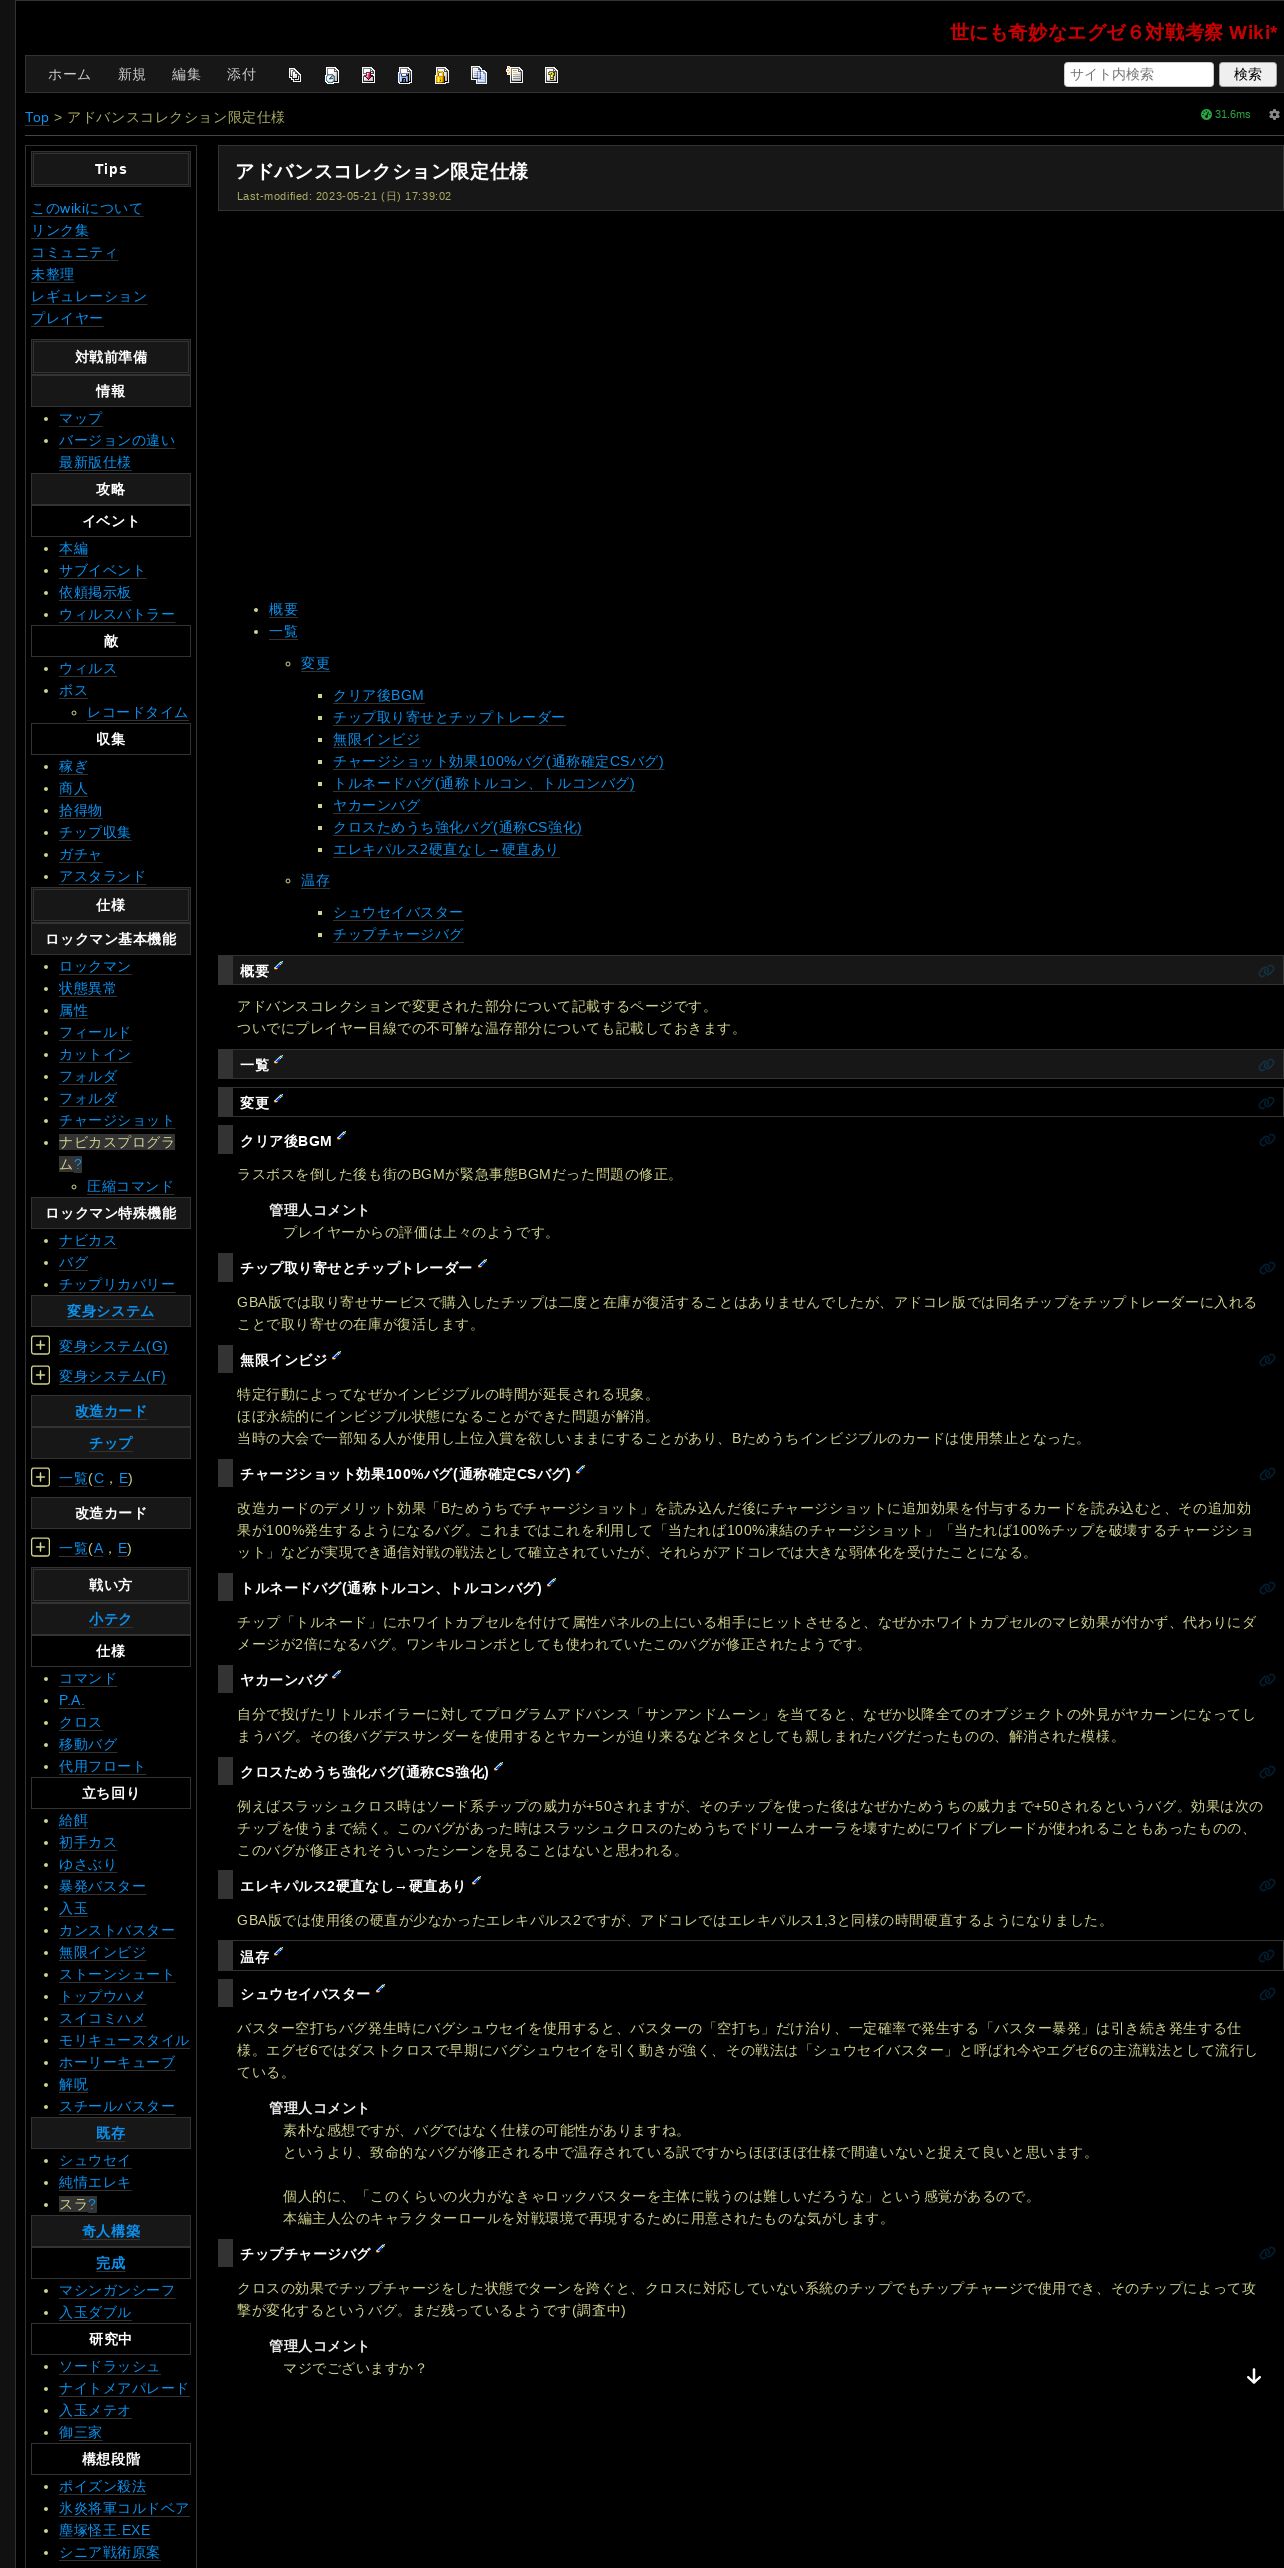Click the blue floppy disk icon
The image size is (1284, 2568).
pos(405,75)
